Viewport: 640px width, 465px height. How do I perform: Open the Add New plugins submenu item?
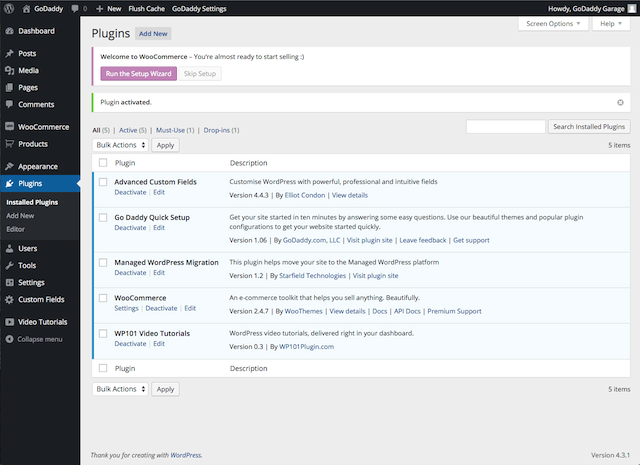click(x=20, y=216)
